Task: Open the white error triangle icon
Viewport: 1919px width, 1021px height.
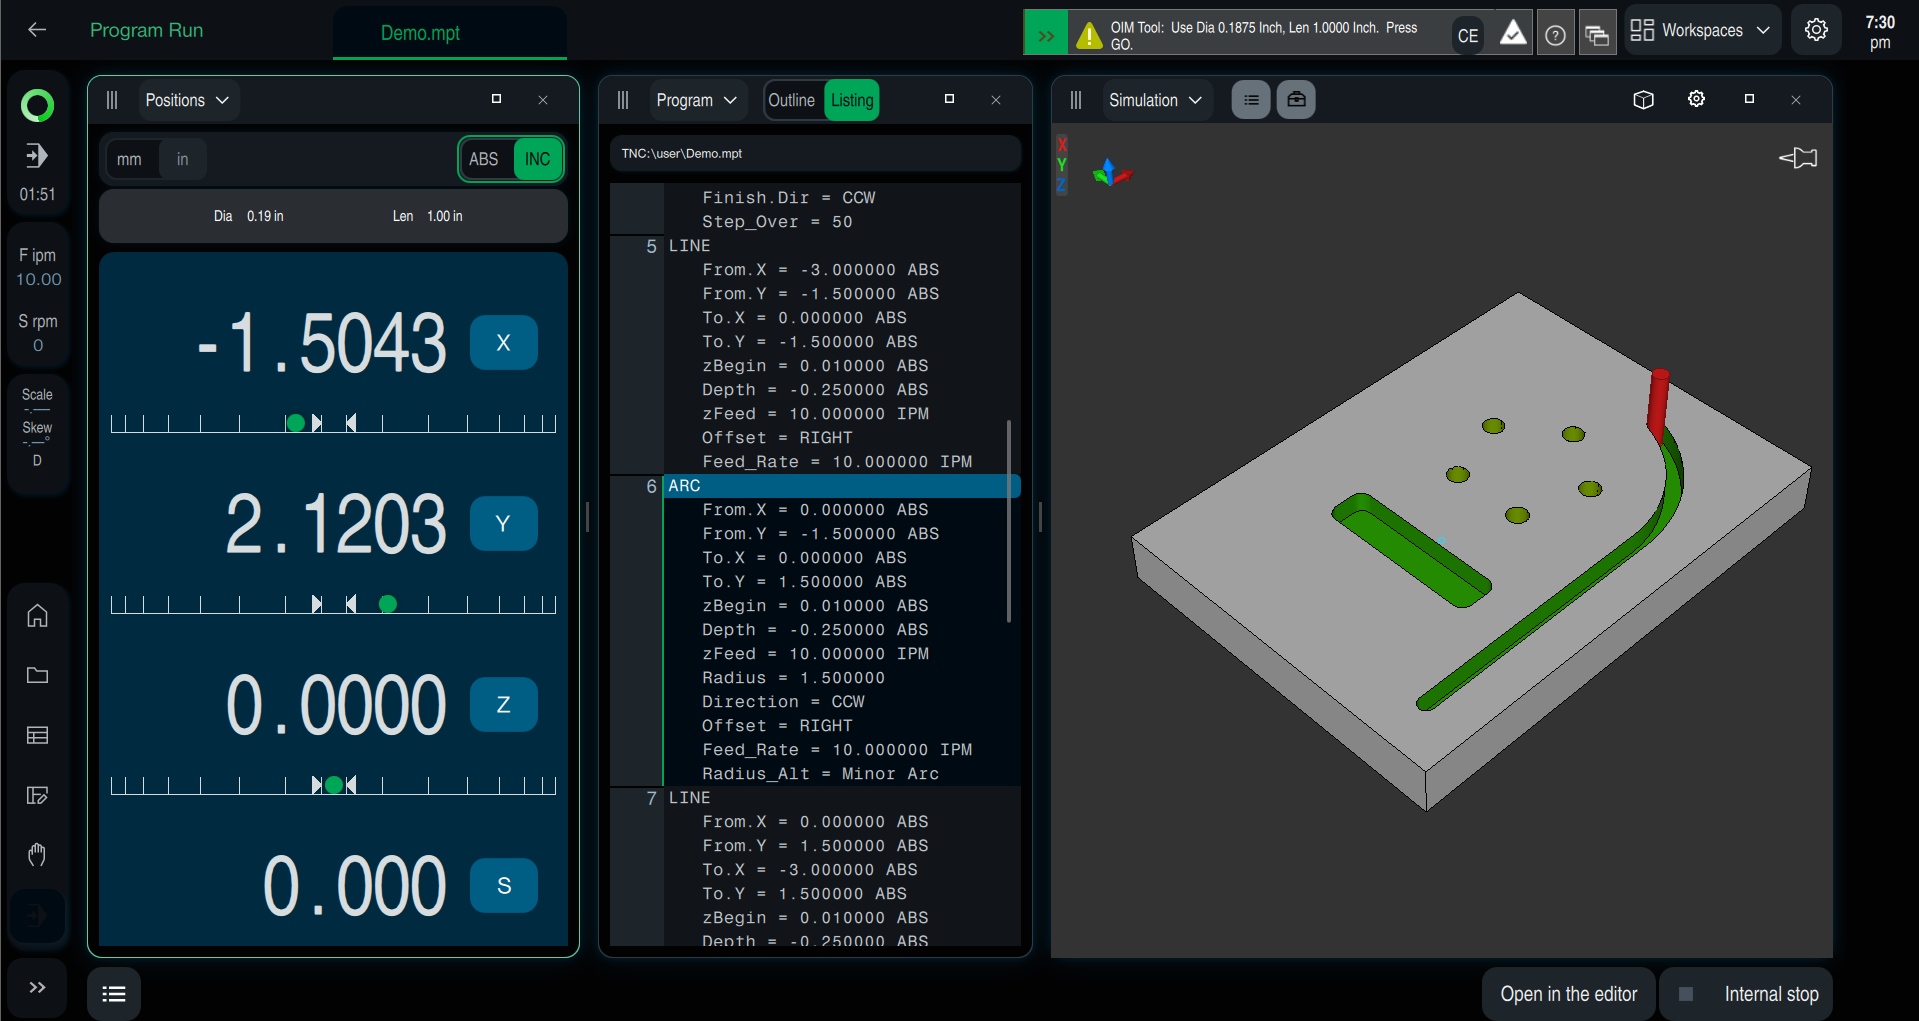Action: (1513, 34)
